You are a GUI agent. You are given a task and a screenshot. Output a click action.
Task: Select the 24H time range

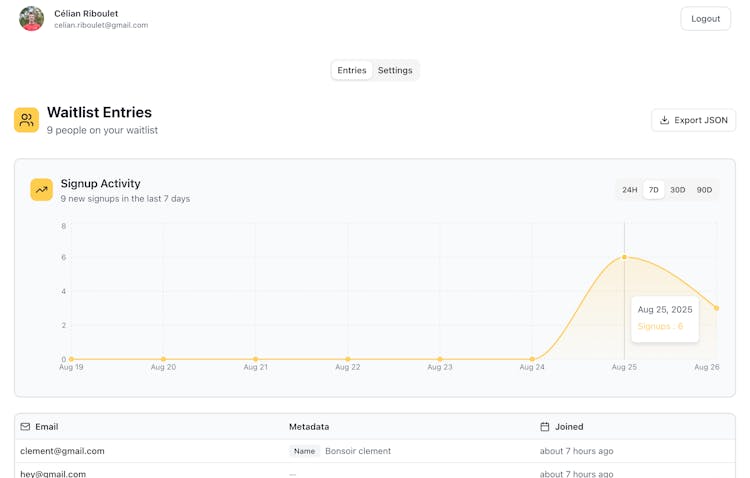pyautogui.click(x=630, y=190)
